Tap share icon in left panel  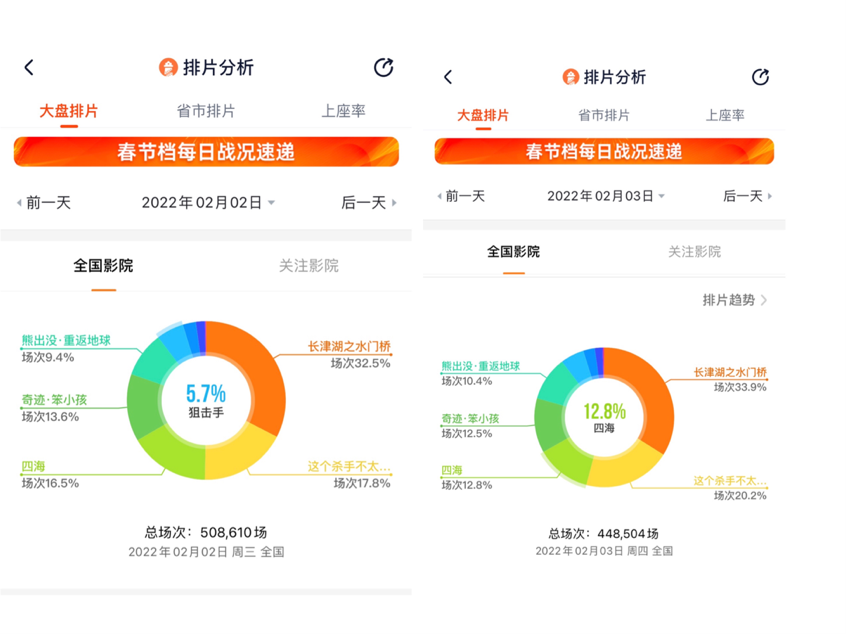point(383,67)
